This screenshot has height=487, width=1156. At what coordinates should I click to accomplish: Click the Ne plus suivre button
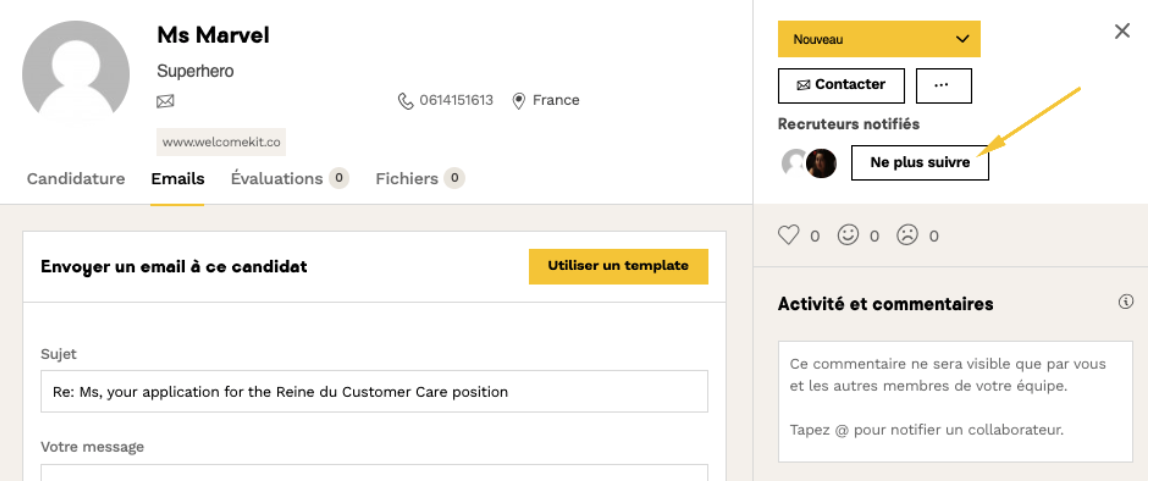pos(919,162)
